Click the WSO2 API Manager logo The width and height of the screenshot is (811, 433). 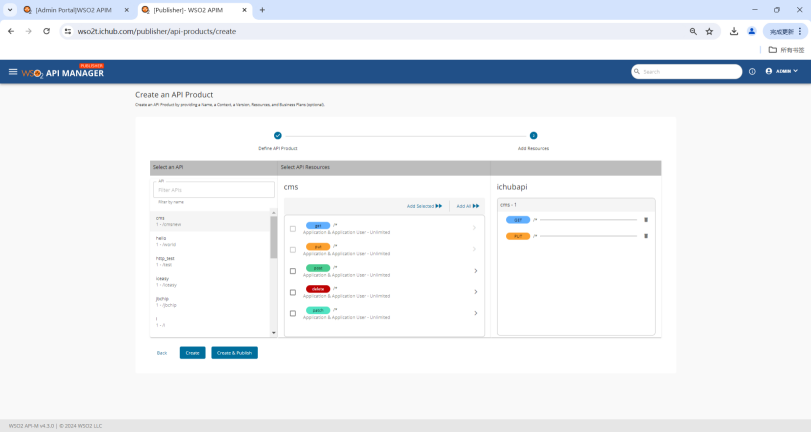click(63, 72)
